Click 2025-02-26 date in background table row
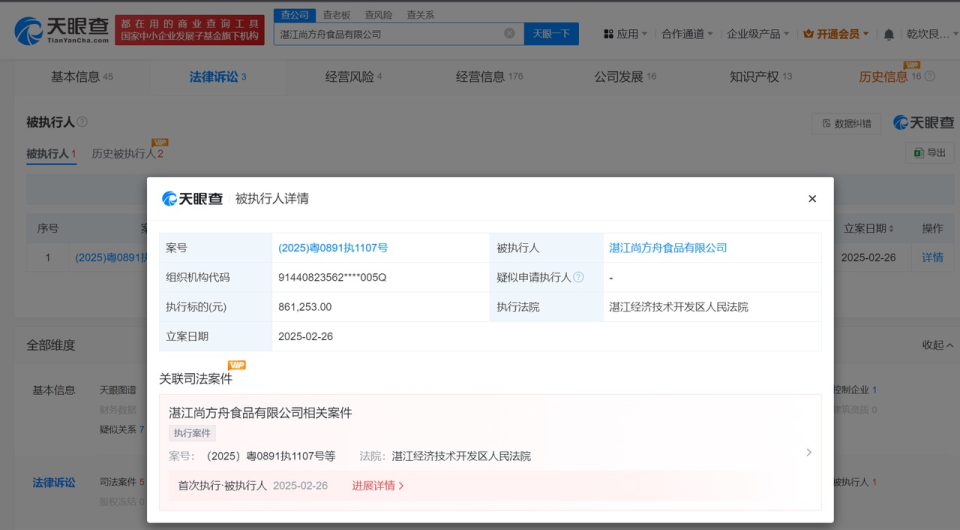Viewport: 960px width, 530px height. 868,258
